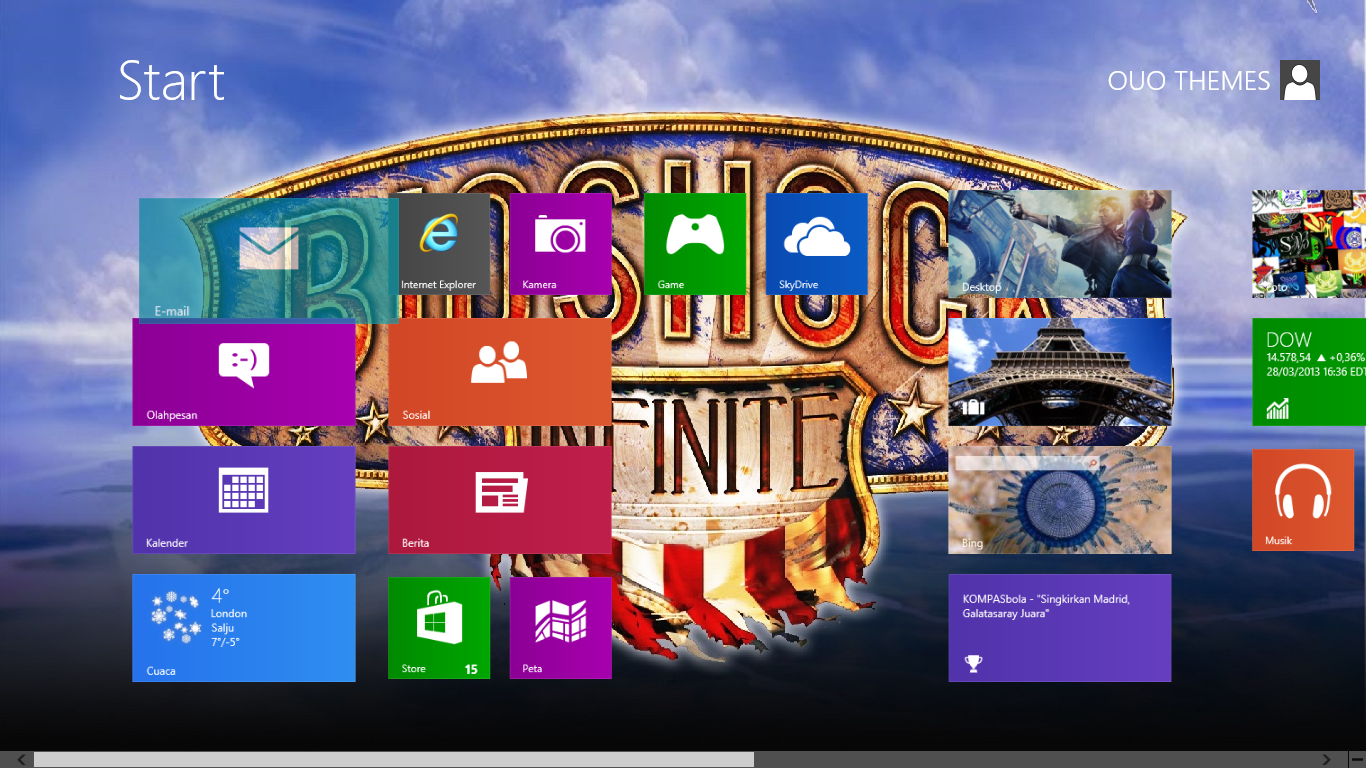This screenshot has height=770, width=1366.
Task: Click the OUO THEMES user name
Action: pyautogui.click(x=1188, y=81)
